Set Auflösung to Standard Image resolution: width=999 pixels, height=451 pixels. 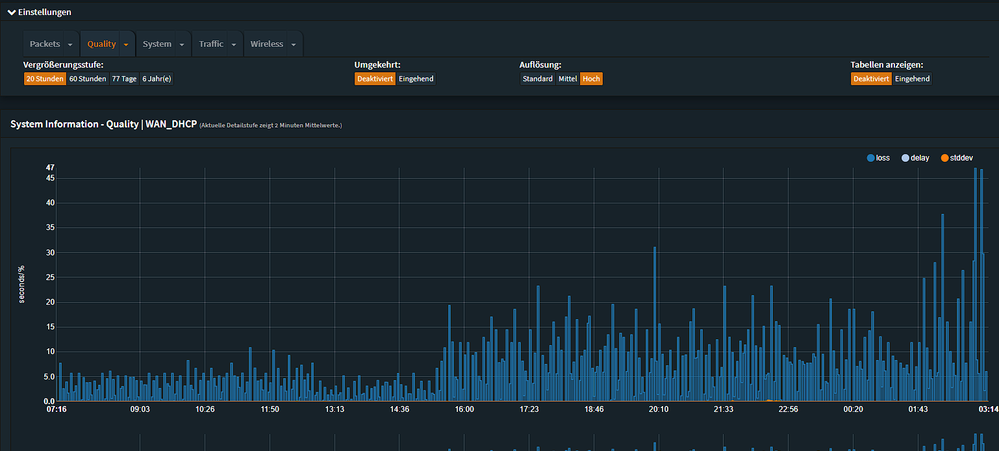[x=537, y=78]
